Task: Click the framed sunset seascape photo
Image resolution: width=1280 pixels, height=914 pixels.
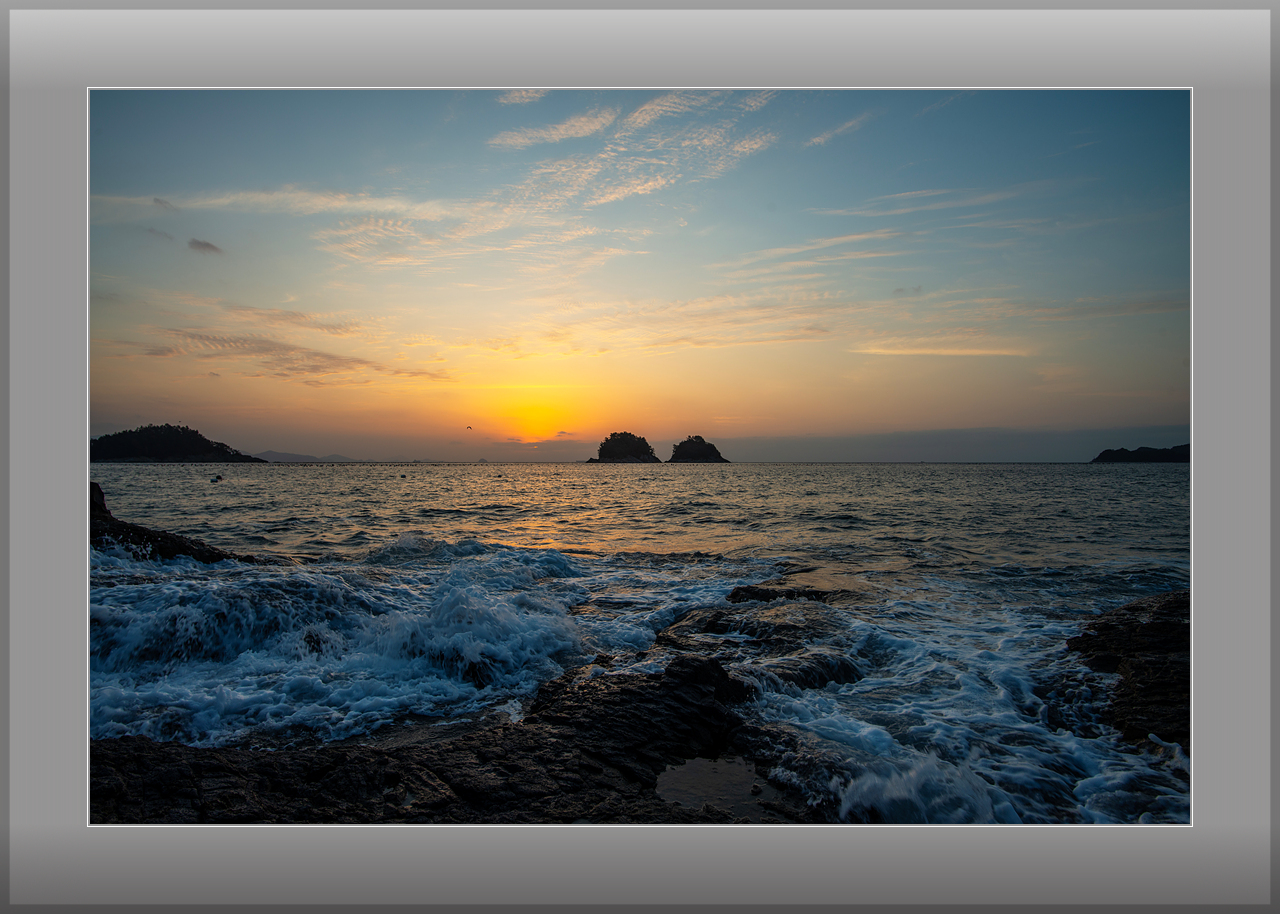Action: 640,456
